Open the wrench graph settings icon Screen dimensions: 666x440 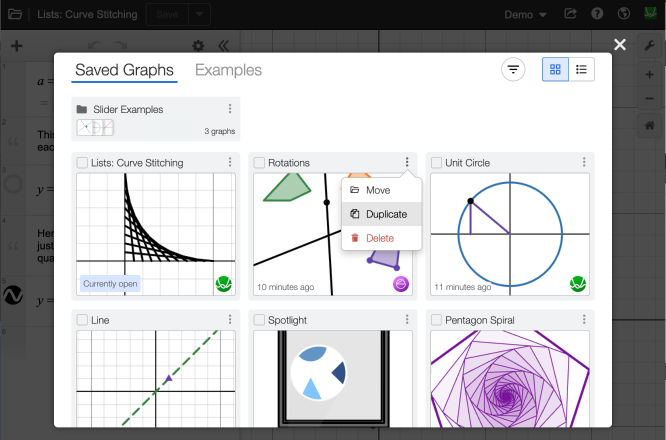(650, 45)
